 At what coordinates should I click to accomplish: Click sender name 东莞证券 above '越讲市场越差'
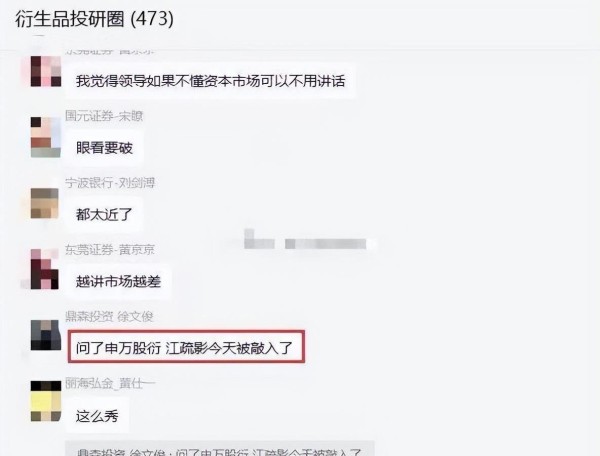tap(110, 249)
